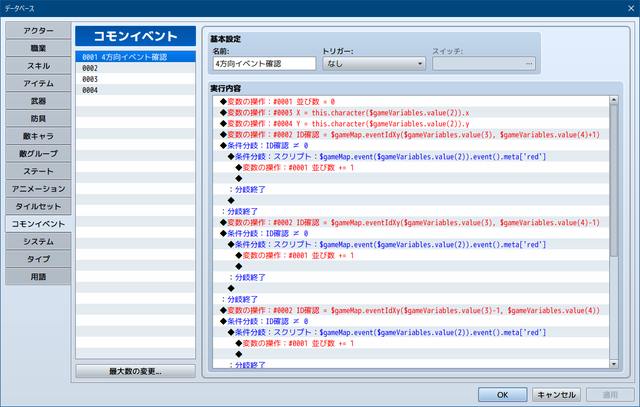Open the アニメーション tab
Image resolution: width=640 pixels, height=407 pixels.
click(38, 189)
